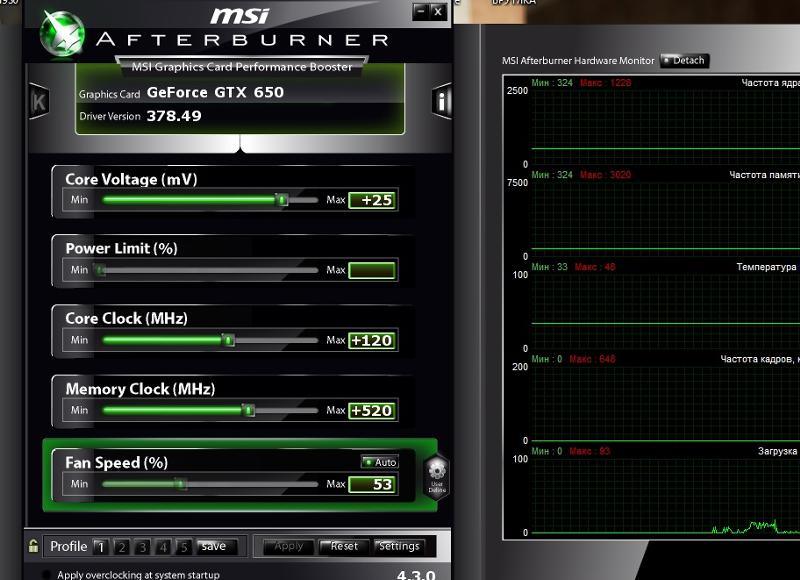800x580 pixels.
Task: Click the Макс : 48 temperature reading
Action: pos(595,267)
